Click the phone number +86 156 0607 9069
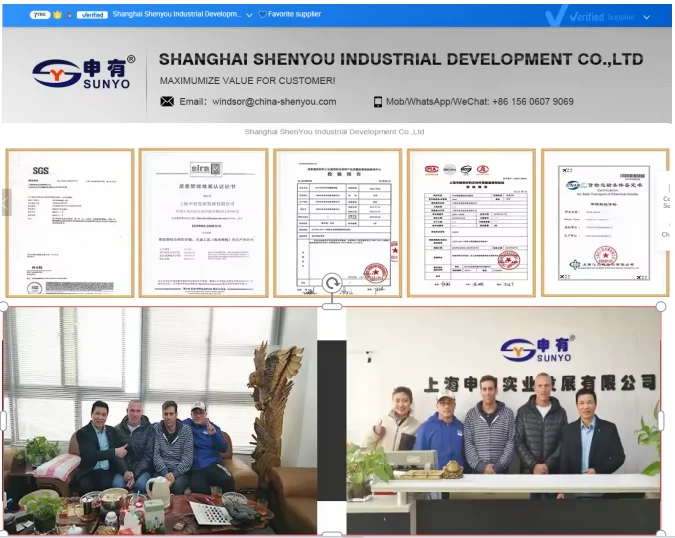 tap(533, 102)
